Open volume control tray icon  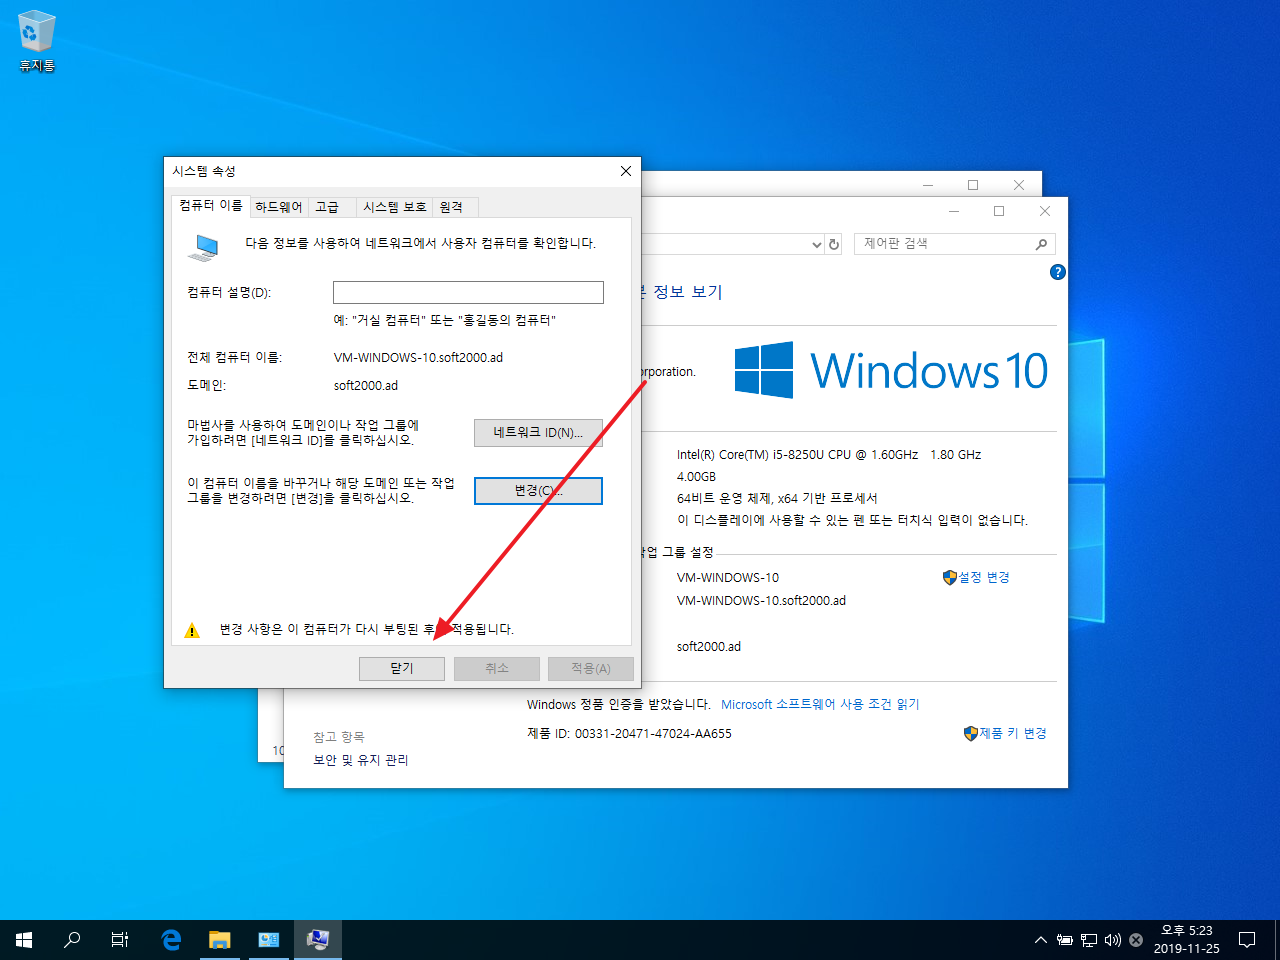click(x=1113, y=940)
